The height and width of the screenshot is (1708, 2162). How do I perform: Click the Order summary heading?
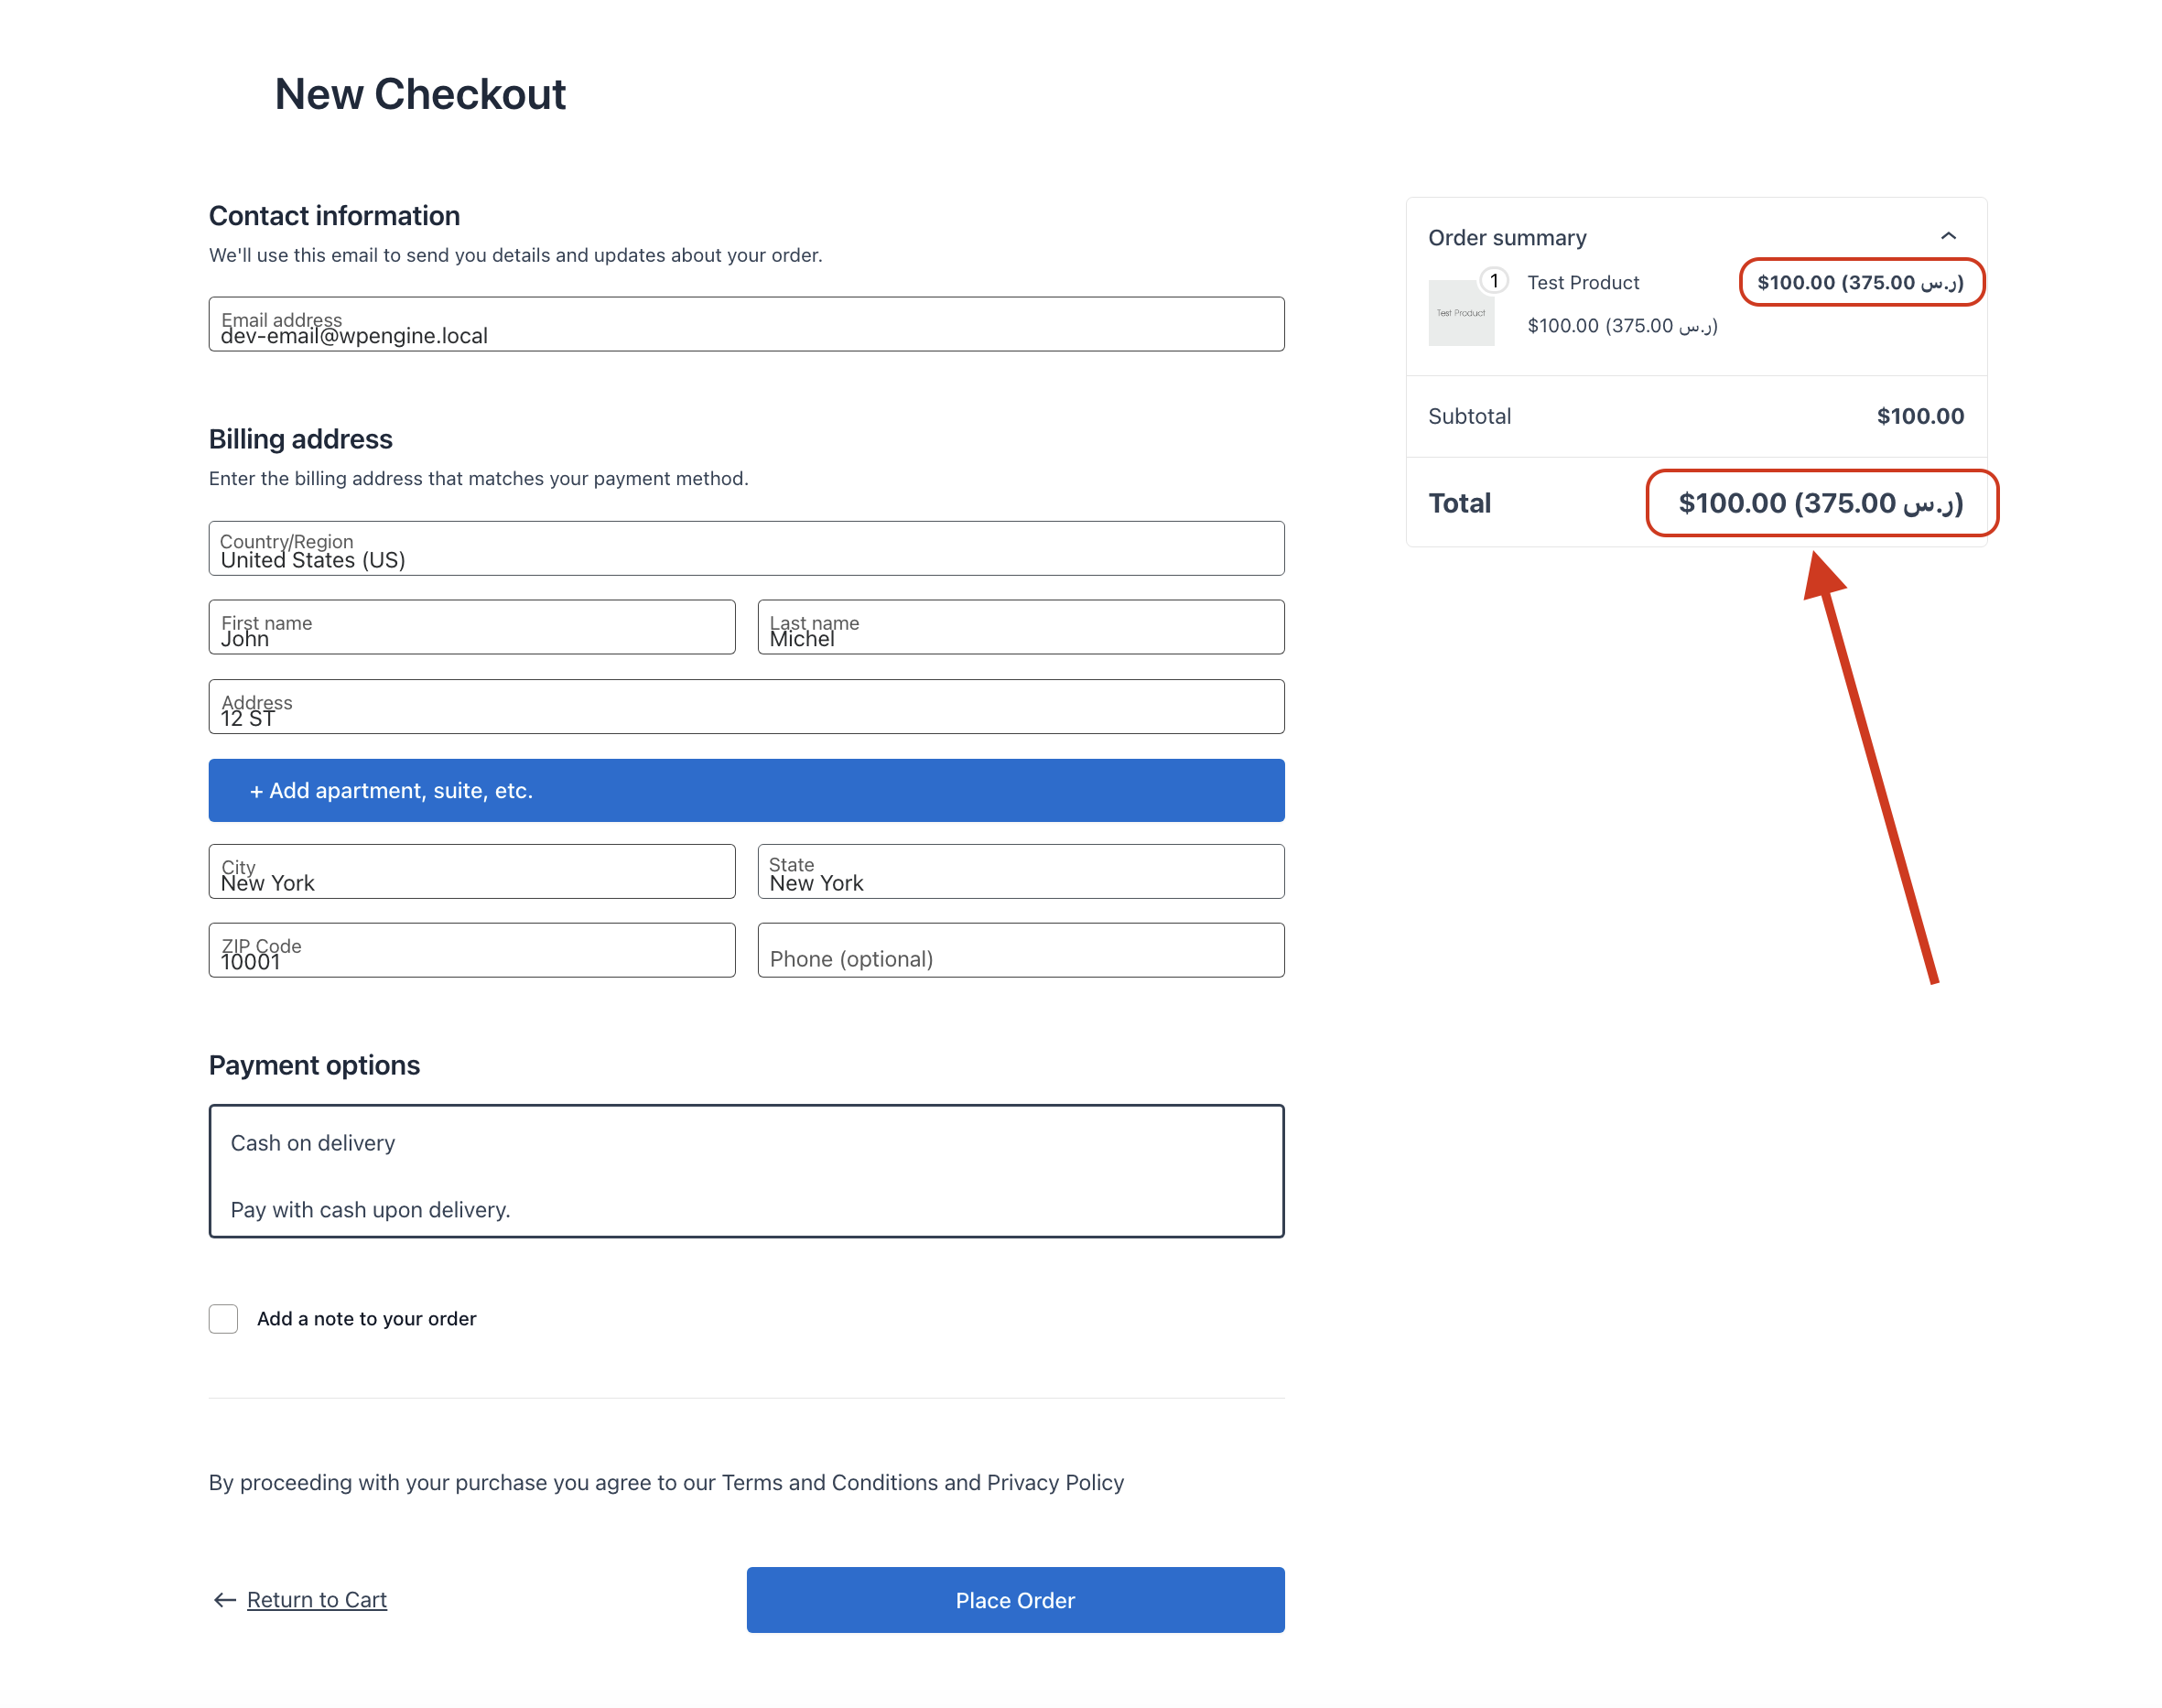[x=1507, y=238]
